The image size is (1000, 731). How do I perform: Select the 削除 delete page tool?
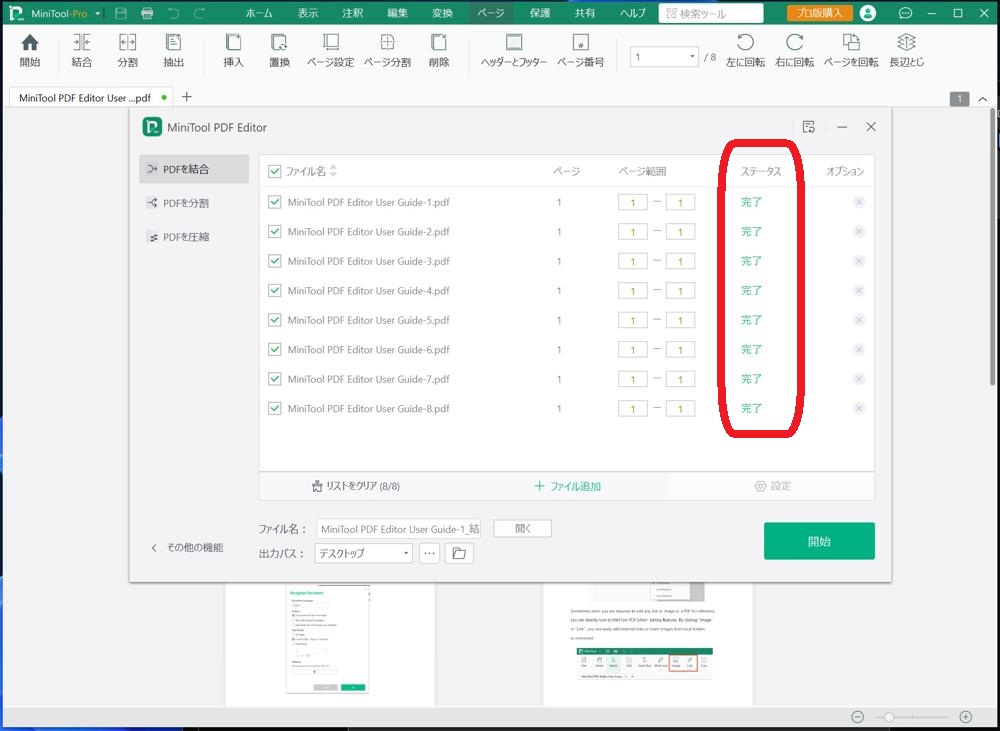pyautogui.click(x=439, y=50)
